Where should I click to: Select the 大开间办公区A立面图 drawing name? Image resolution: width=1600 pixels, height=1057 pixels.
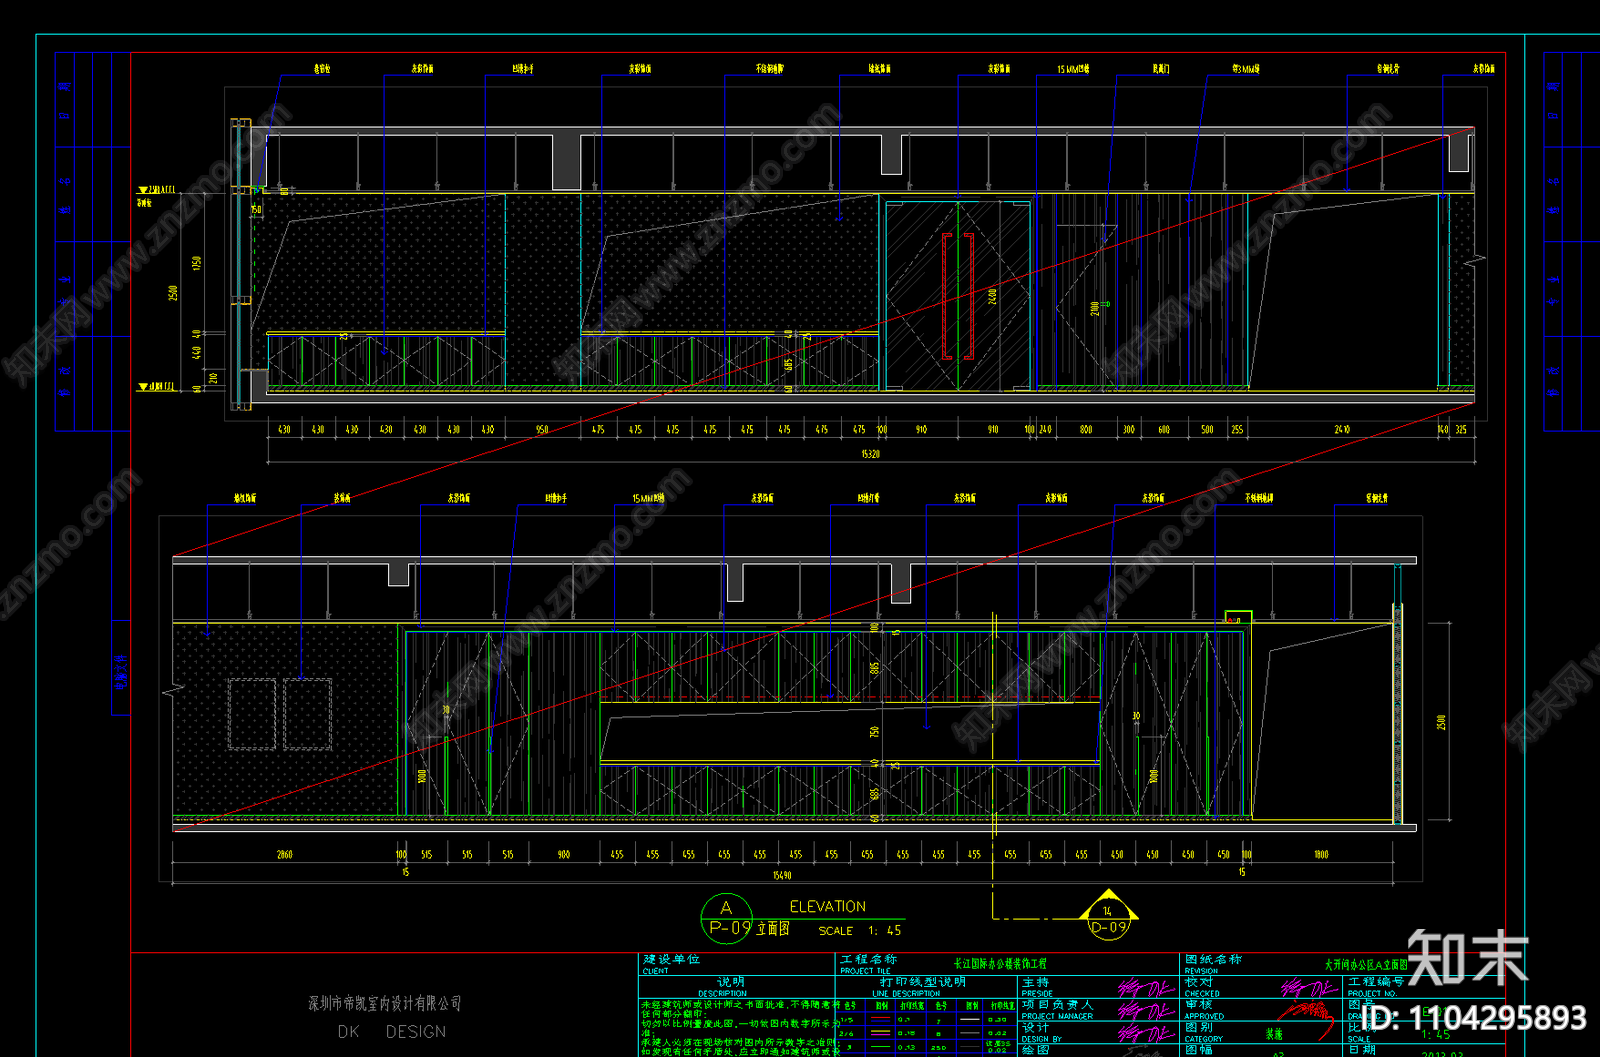coord(1366,965)
